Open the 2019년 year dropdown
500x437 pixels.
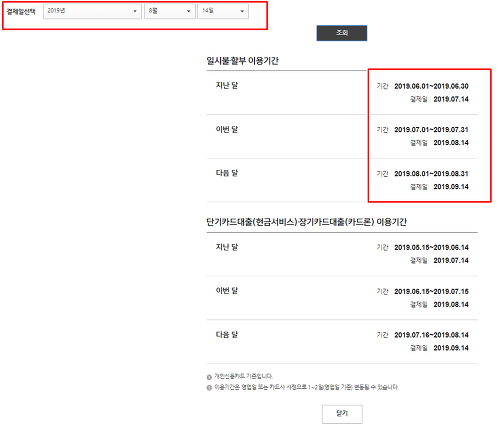click(x=92, y=11)
